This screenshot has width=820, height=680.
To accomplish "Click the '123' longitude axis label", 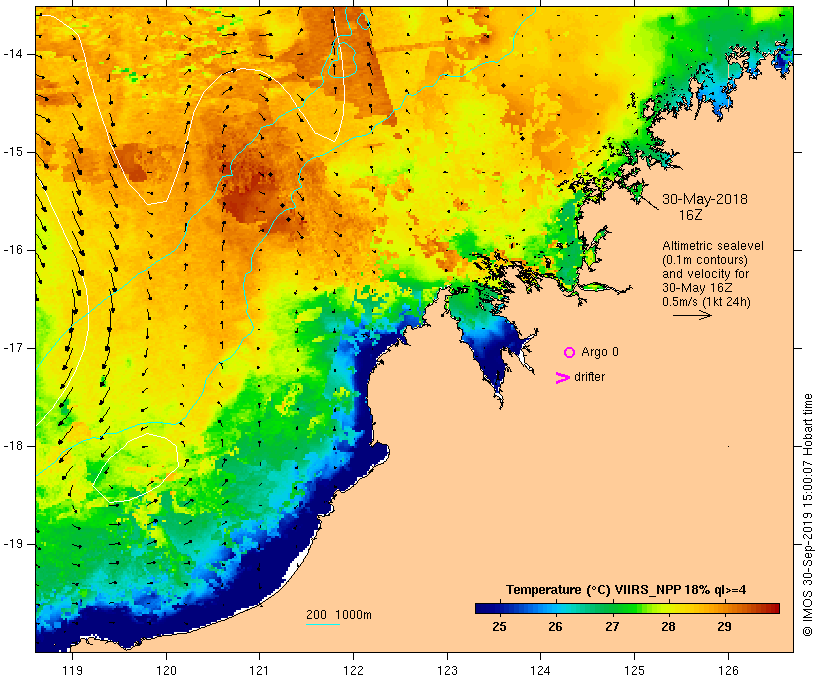I will click(x=447, y=670).
